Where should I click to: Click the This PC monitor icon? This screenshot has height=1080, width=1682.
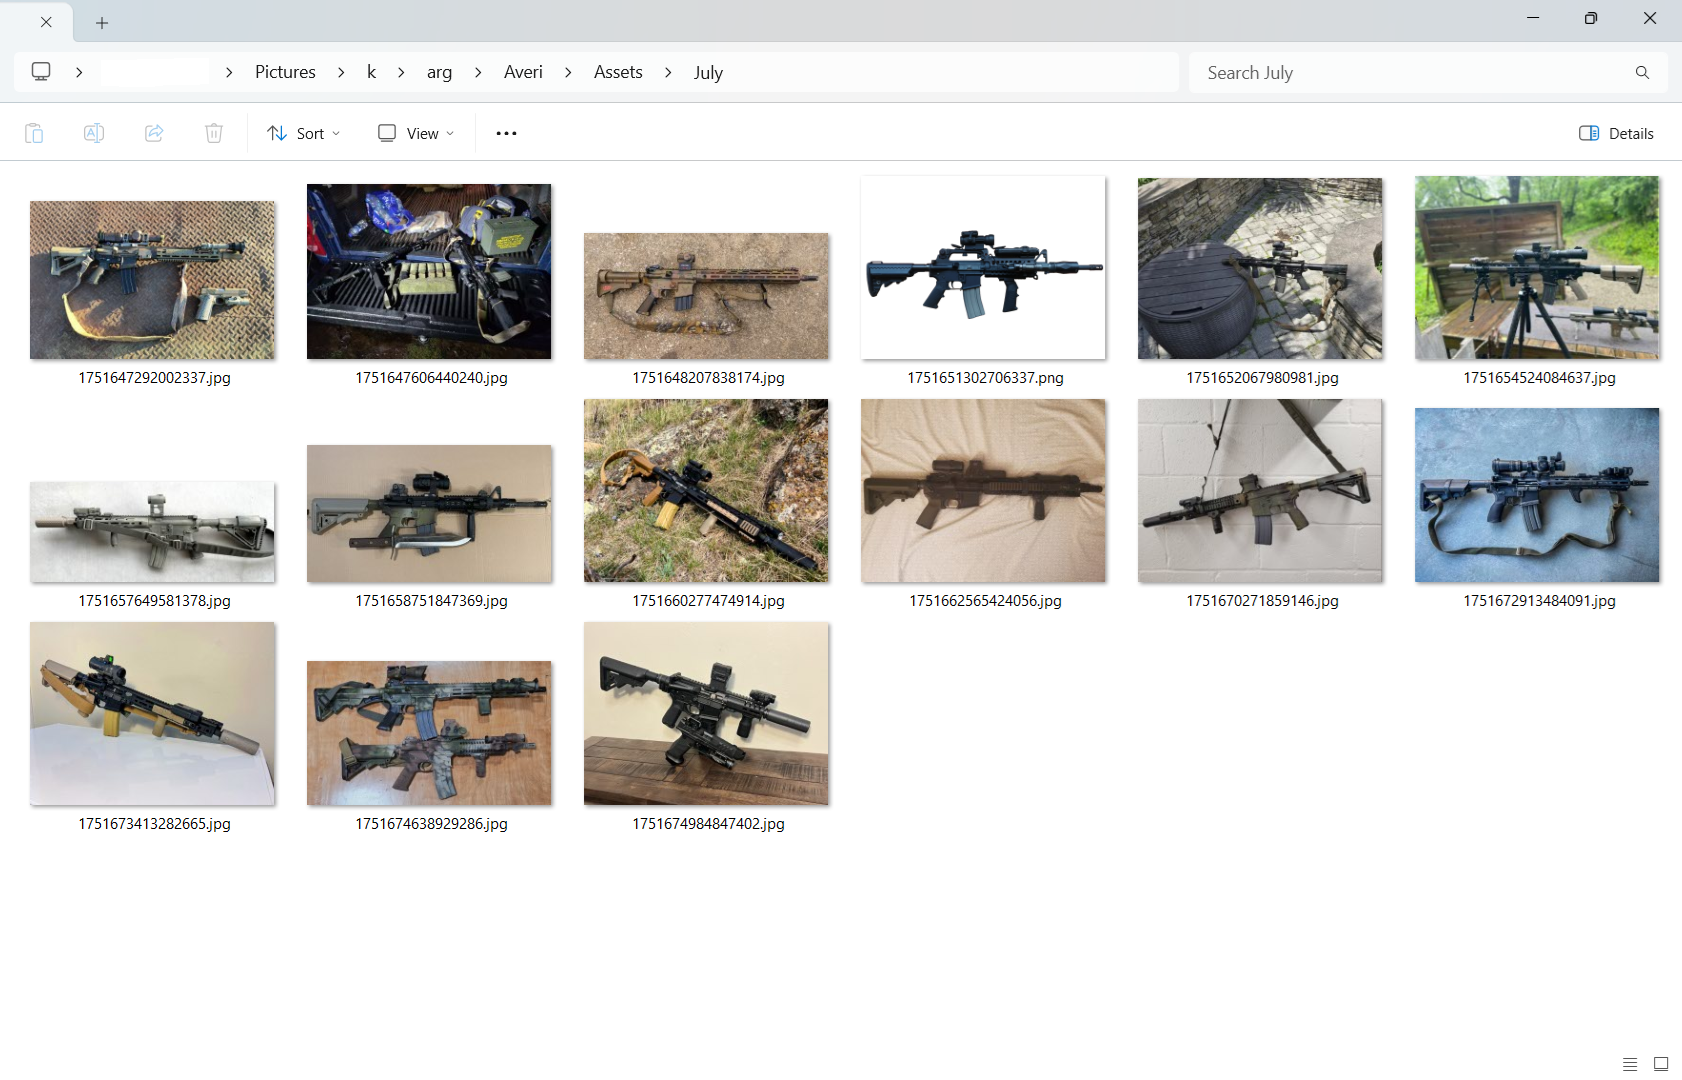coord(41,72)
